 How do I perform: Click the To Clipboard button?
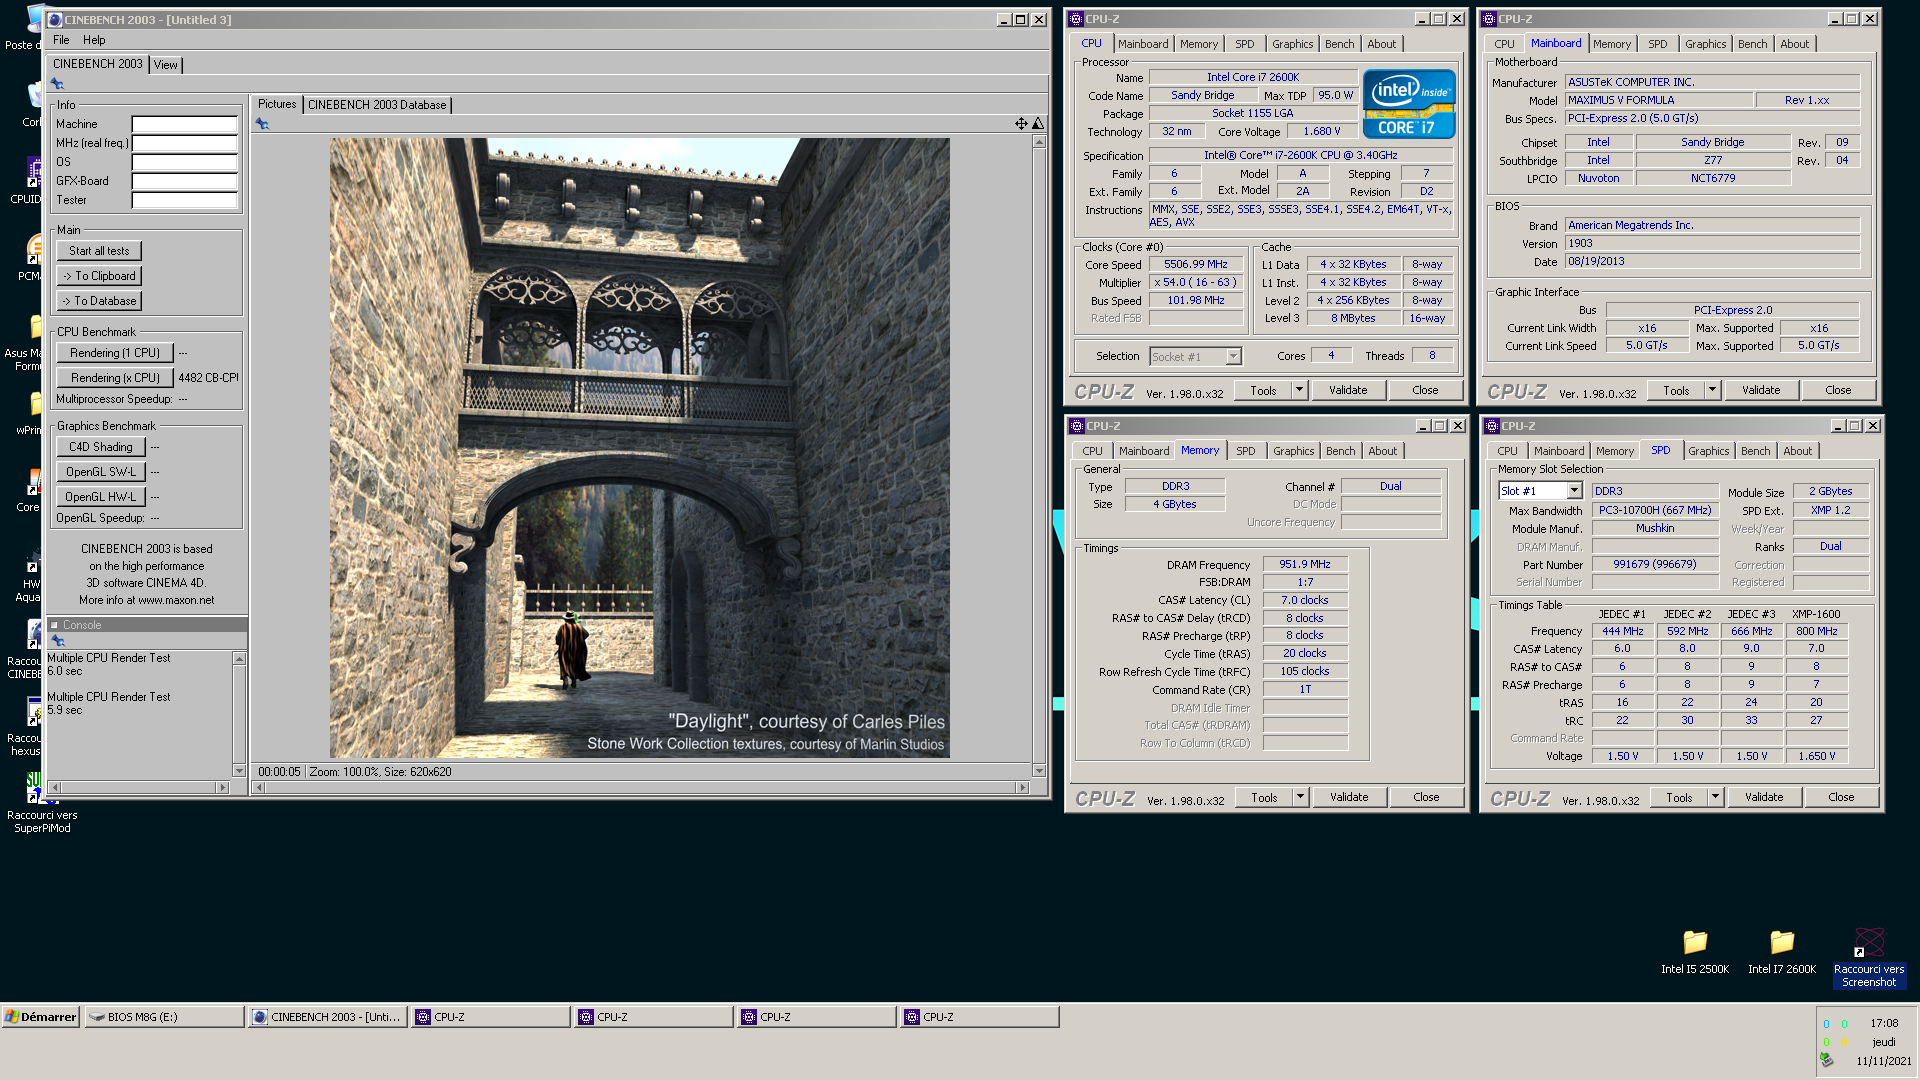[99, 276]
